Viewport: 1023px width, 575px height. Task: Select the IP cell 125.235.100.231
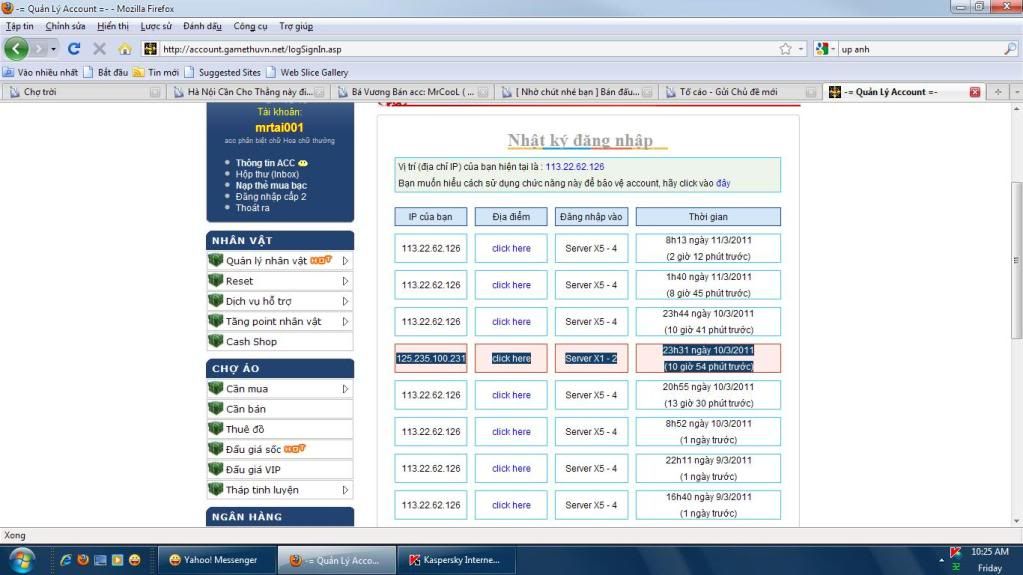click(x=431, y=358)
